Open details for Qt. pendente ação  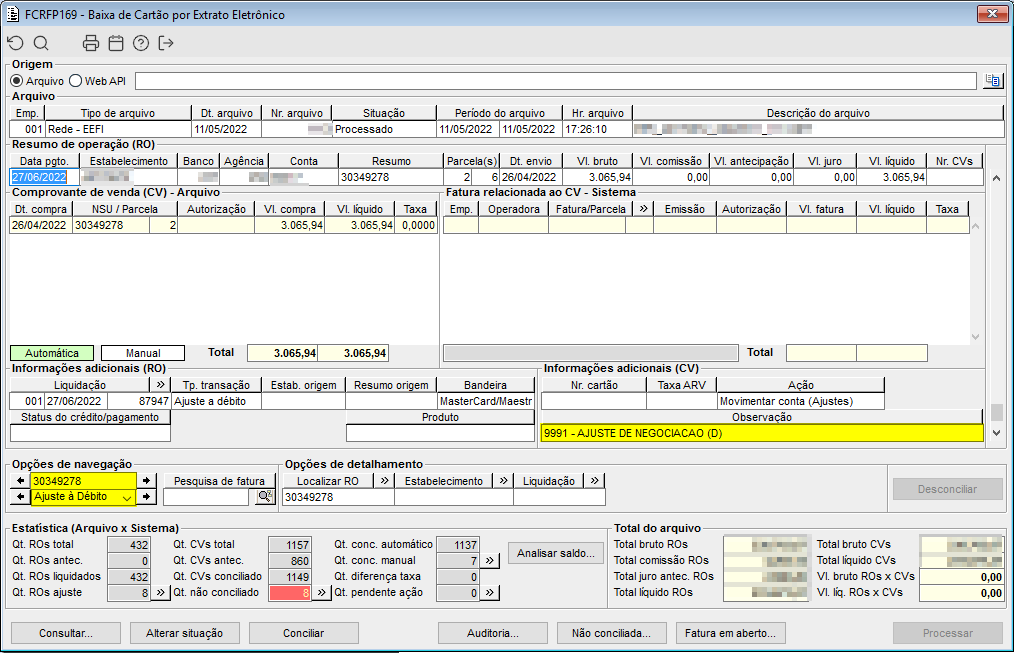point(490,592)
